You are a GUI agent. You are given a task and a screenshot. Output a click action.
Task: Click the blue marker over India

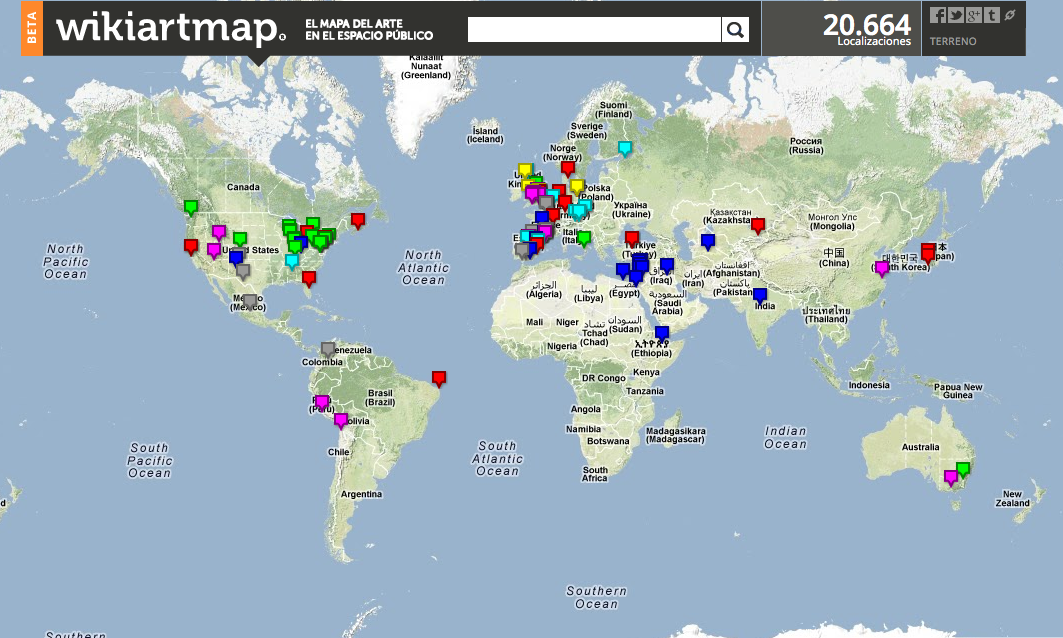pyautogui.click(x=758, y=295)
